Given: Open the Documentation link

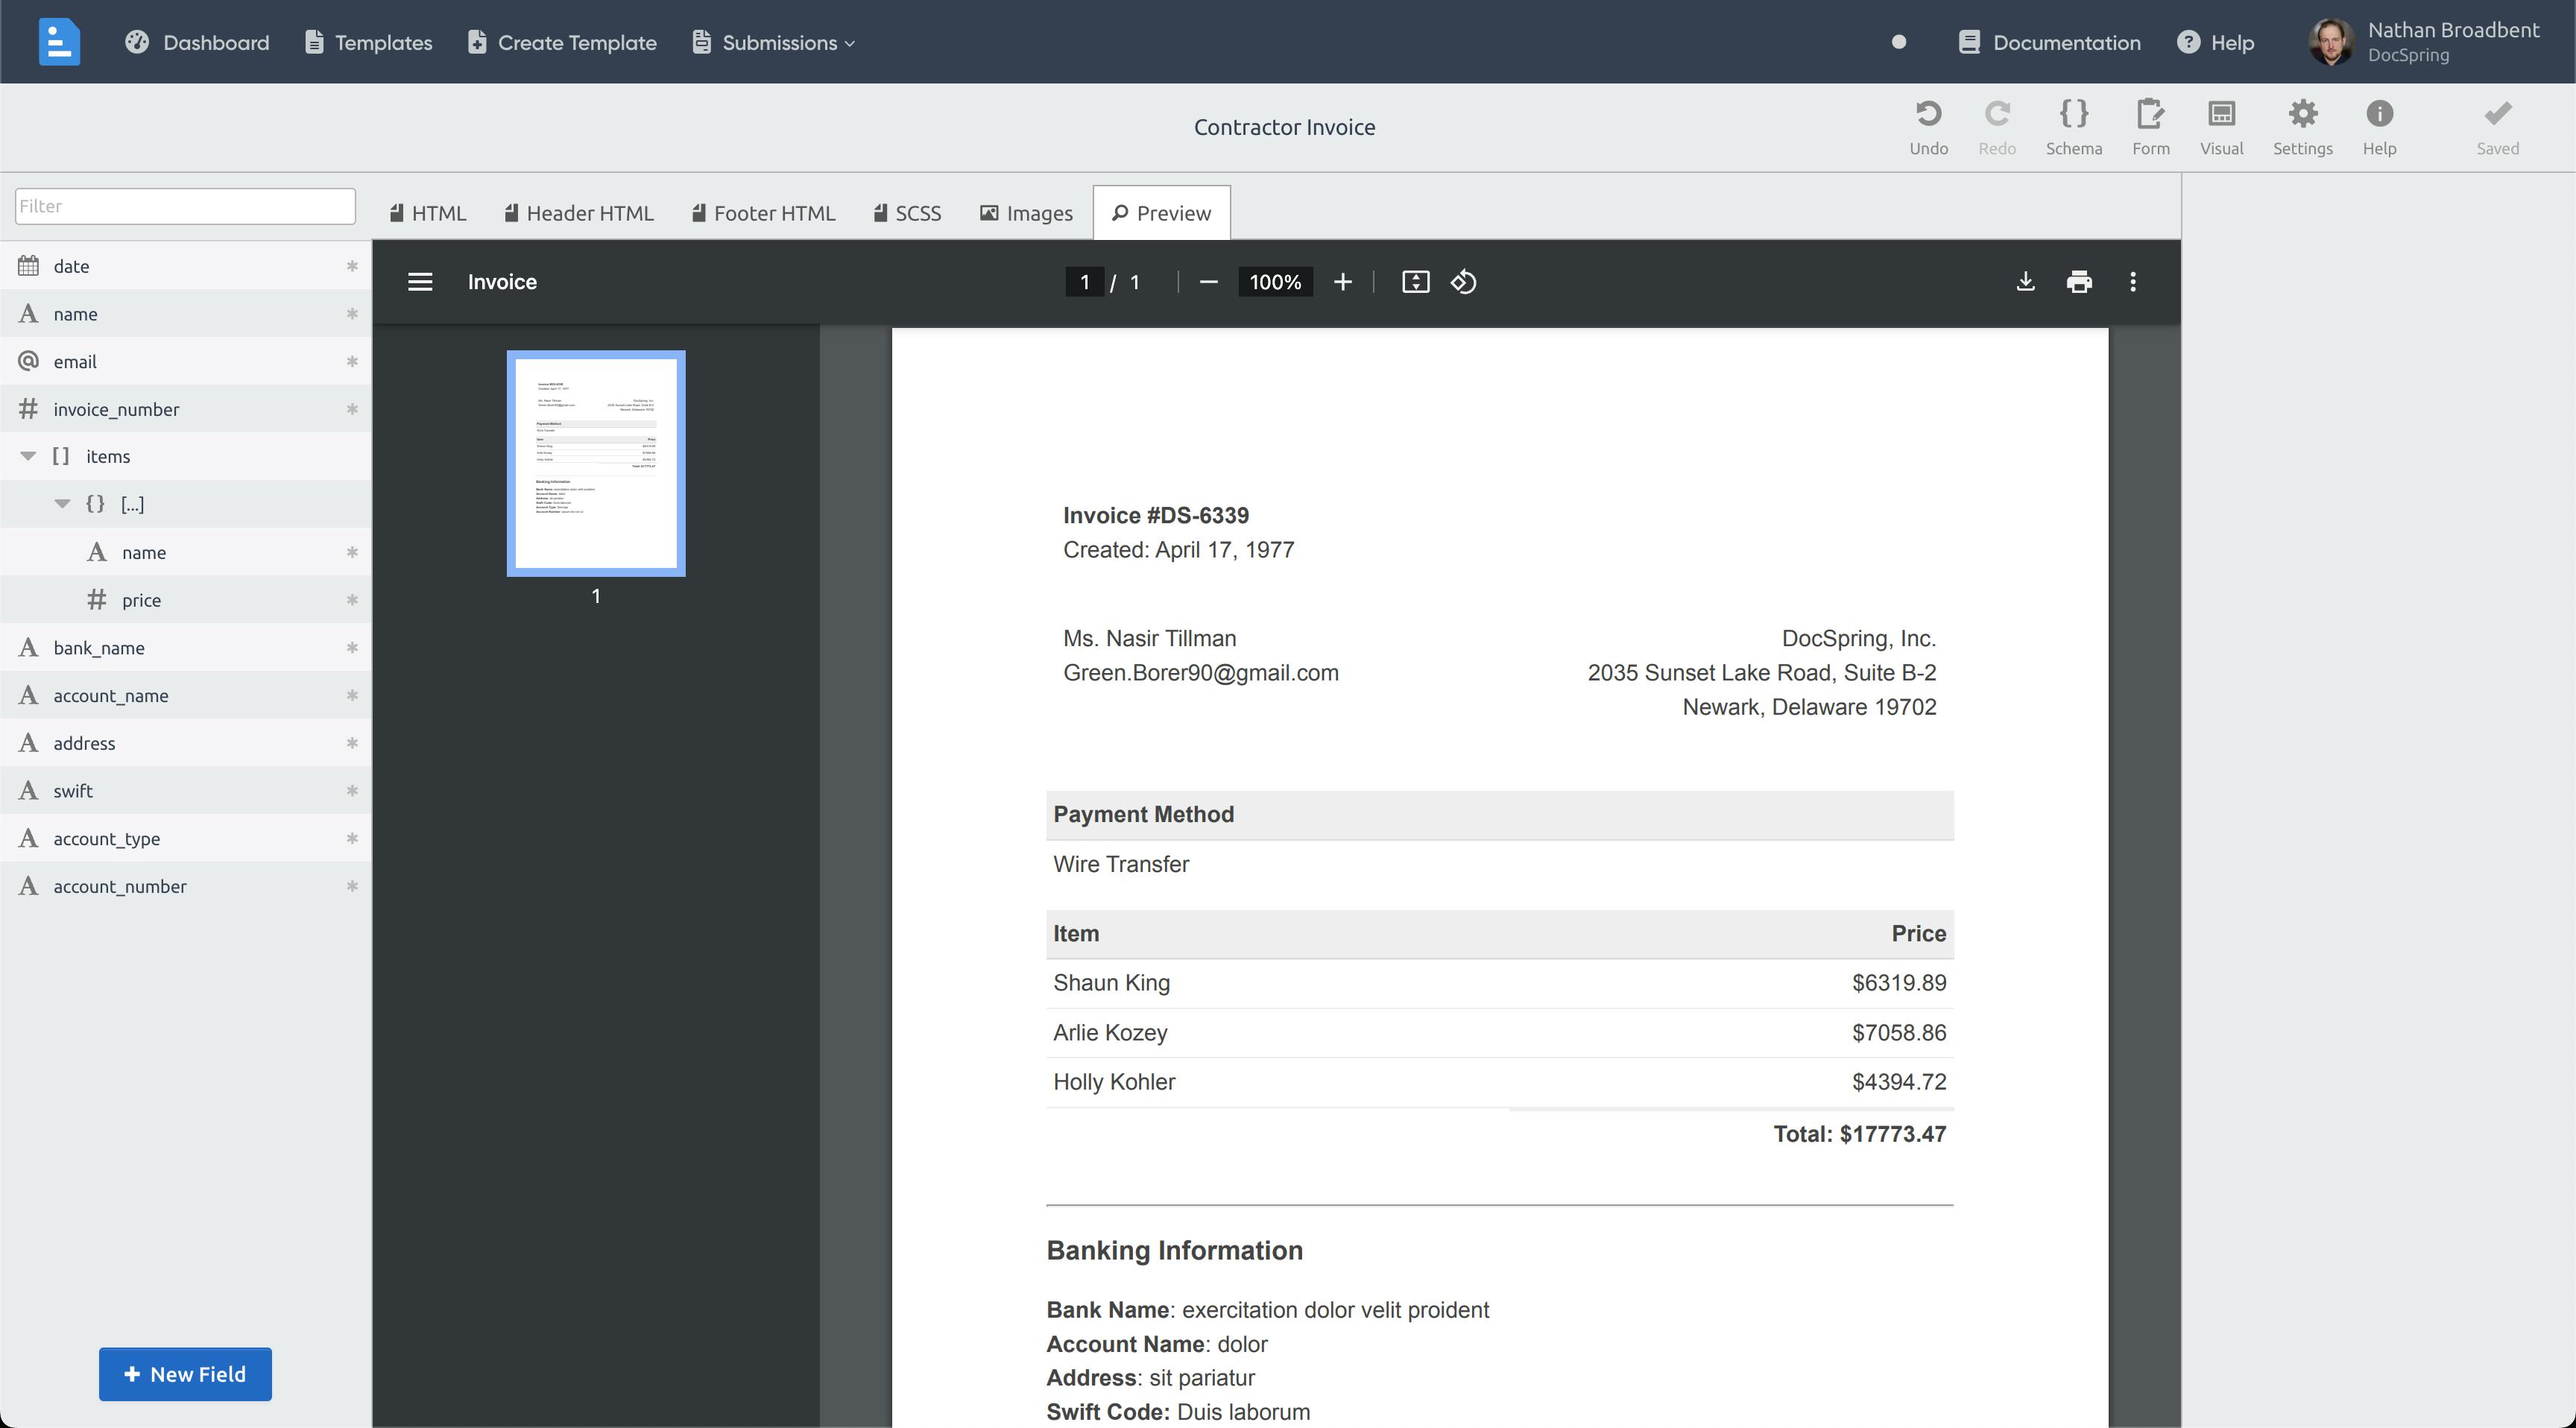Looking at the screenshot, I should click(2049, 42).
